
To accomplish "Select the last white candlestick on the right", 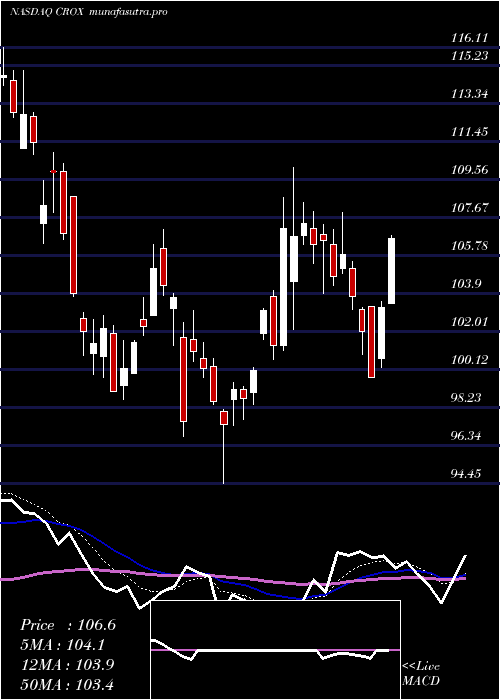I will click(392, 271).
